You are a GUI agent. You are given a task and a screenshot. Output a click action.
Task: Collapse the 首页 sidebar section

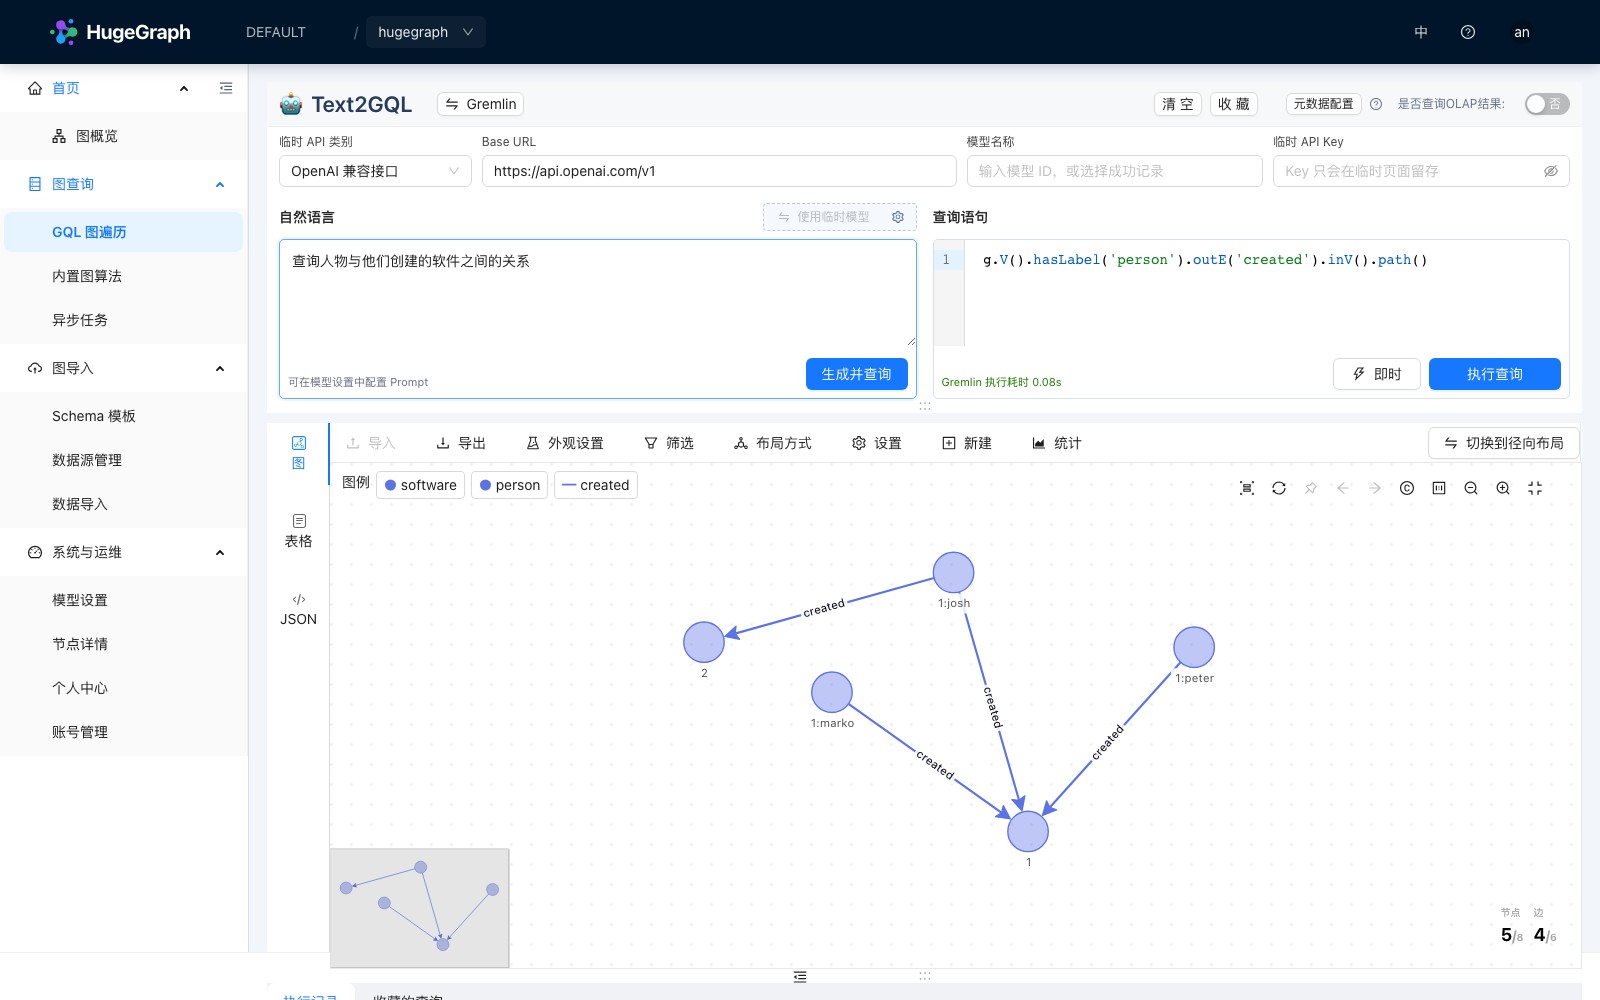click(184, 88)
